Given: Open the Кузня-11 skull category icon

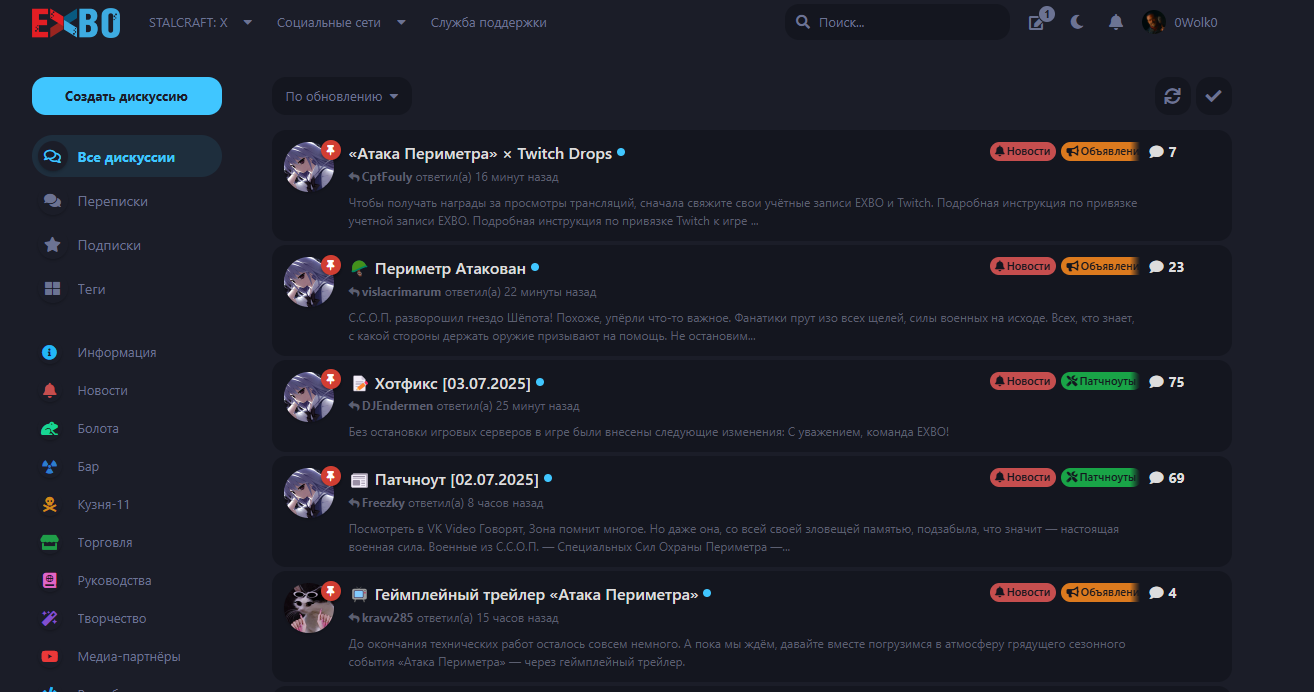Looking at the screenshot, I should (x=50, y=505).
